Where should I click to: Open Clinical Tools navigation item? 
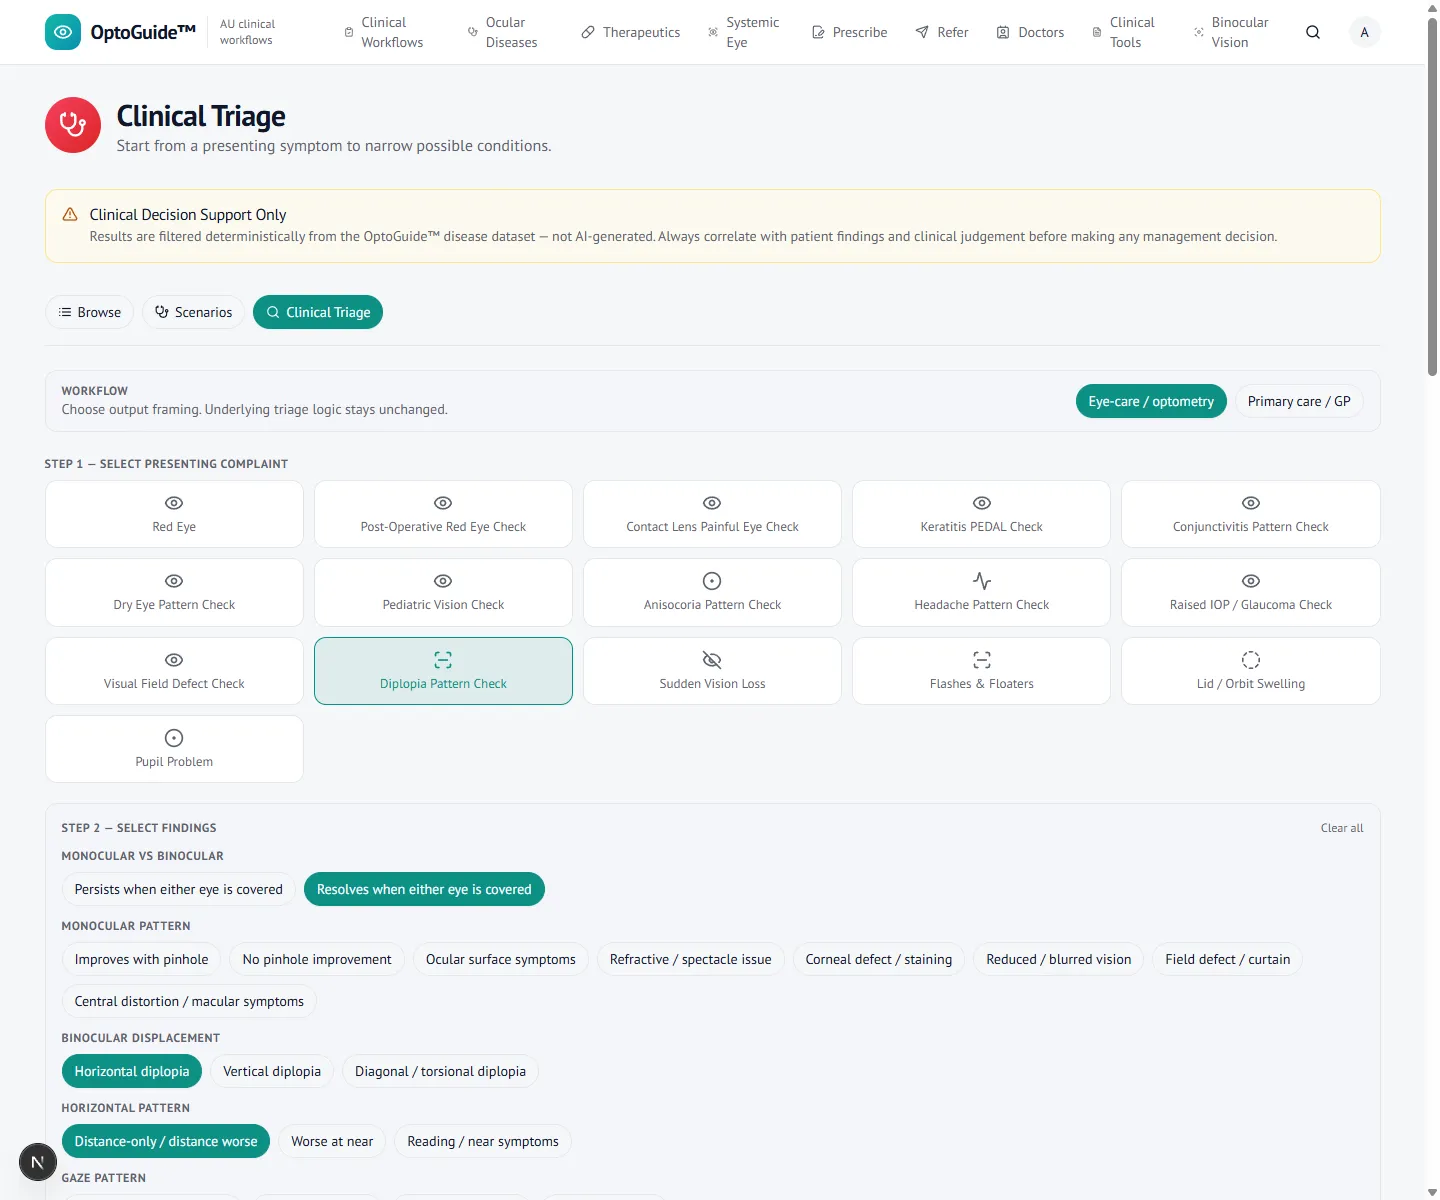pos(1124,32)
